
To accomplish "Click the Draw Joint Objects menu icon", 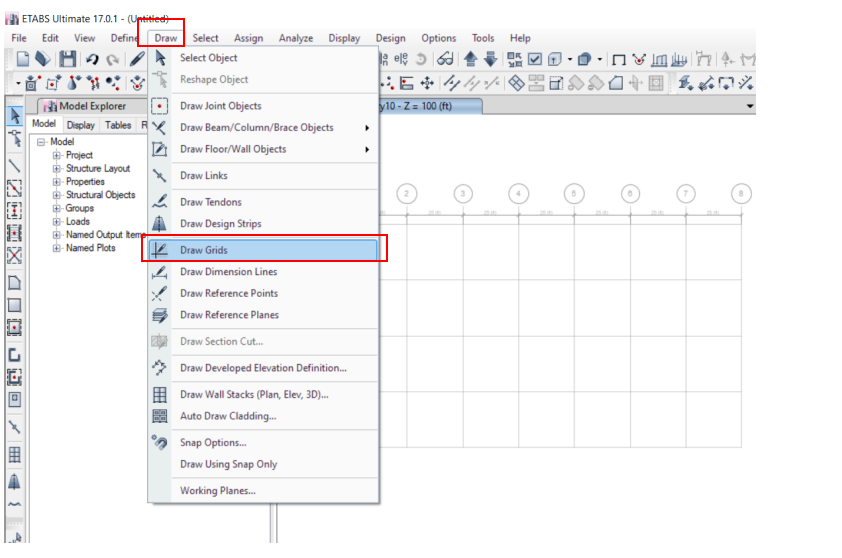I will tap(159, 106).
